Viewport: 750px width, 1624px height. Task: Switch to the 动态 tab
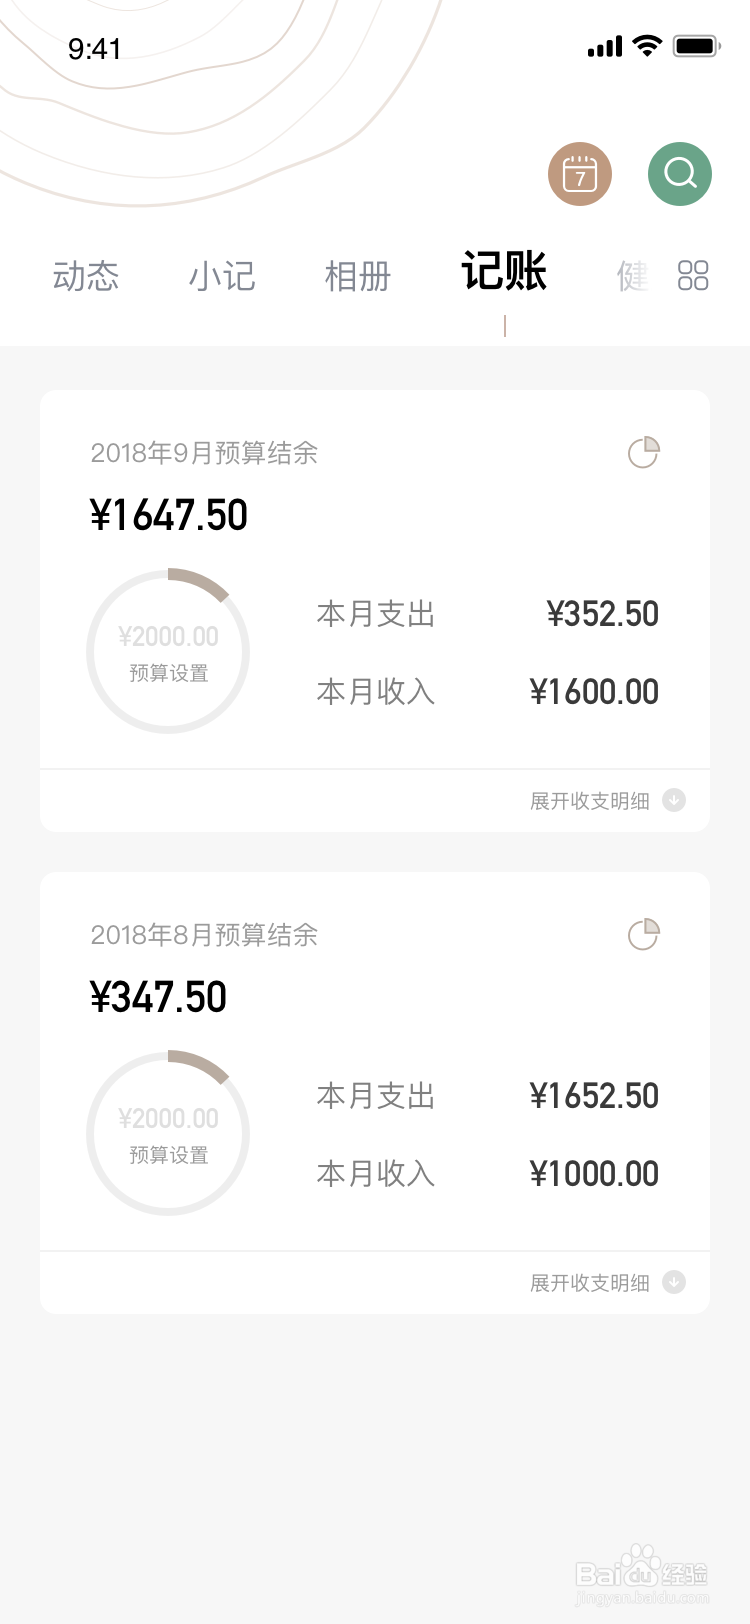click(x=86, y=276)
